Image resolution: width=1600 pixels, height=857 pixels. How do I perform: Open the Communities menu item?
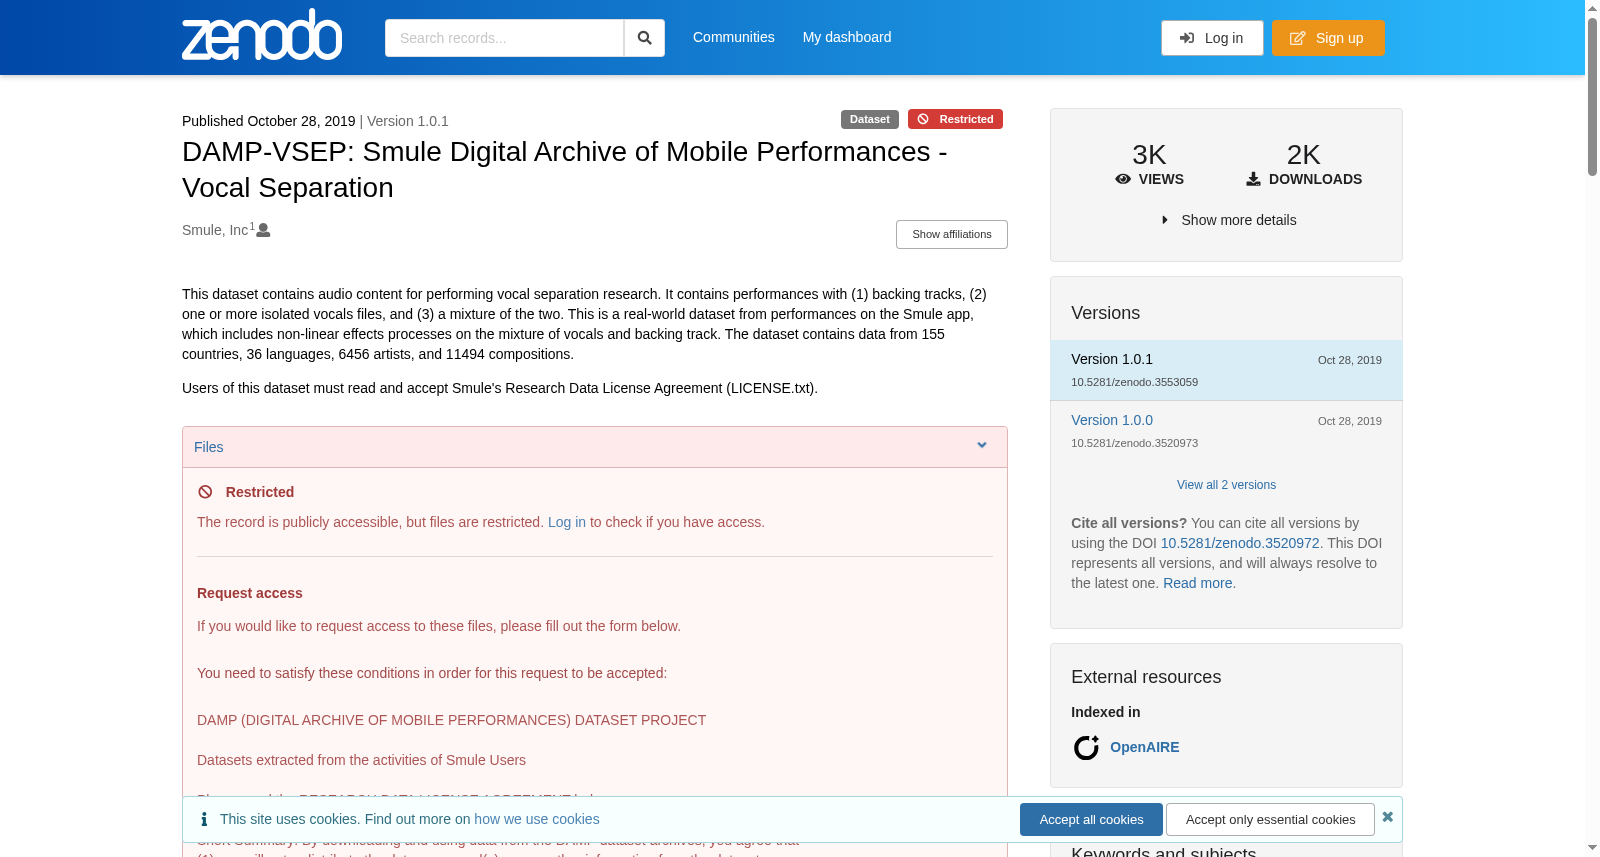pos(733,37)
